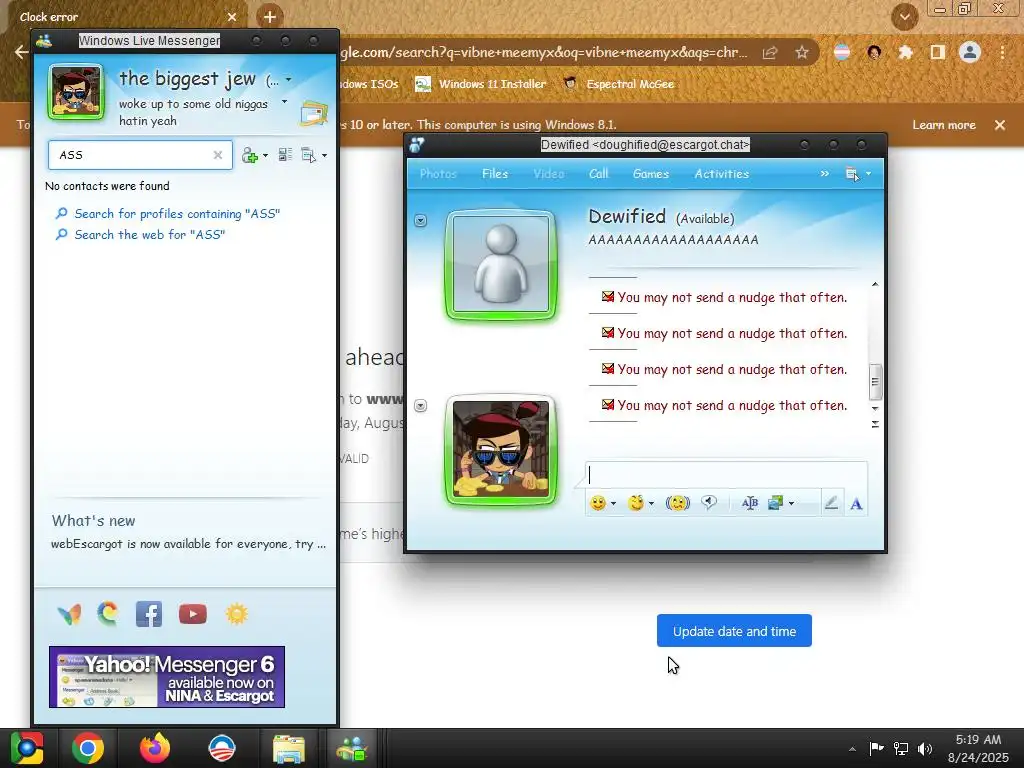Open File Explorer from the taskbar
Screen dimensions: 1024x768
tap(288, 748)
